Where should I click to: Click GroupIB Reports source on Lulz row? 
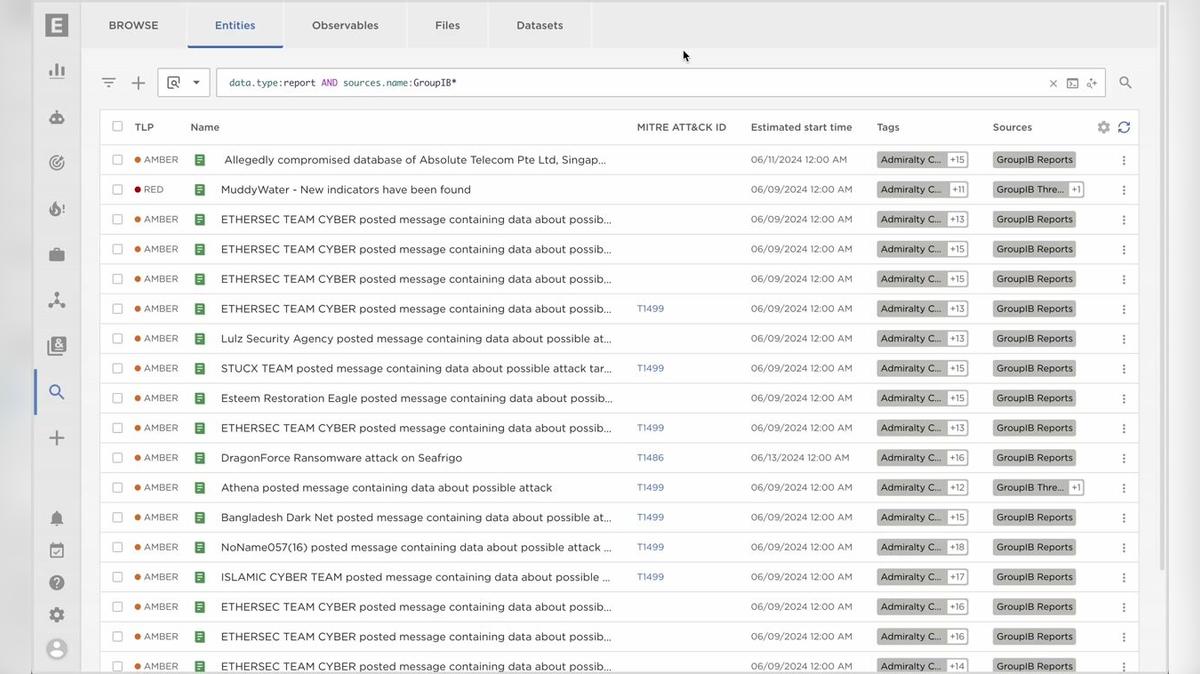[x=1034, y=339]
